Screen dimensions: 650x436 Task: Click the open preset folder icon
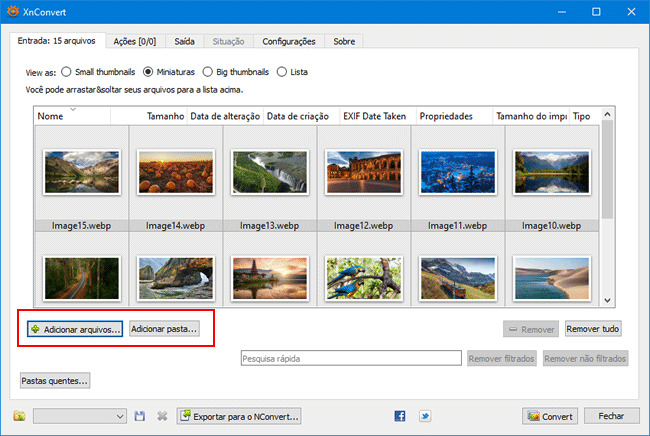tap(19, 416)
